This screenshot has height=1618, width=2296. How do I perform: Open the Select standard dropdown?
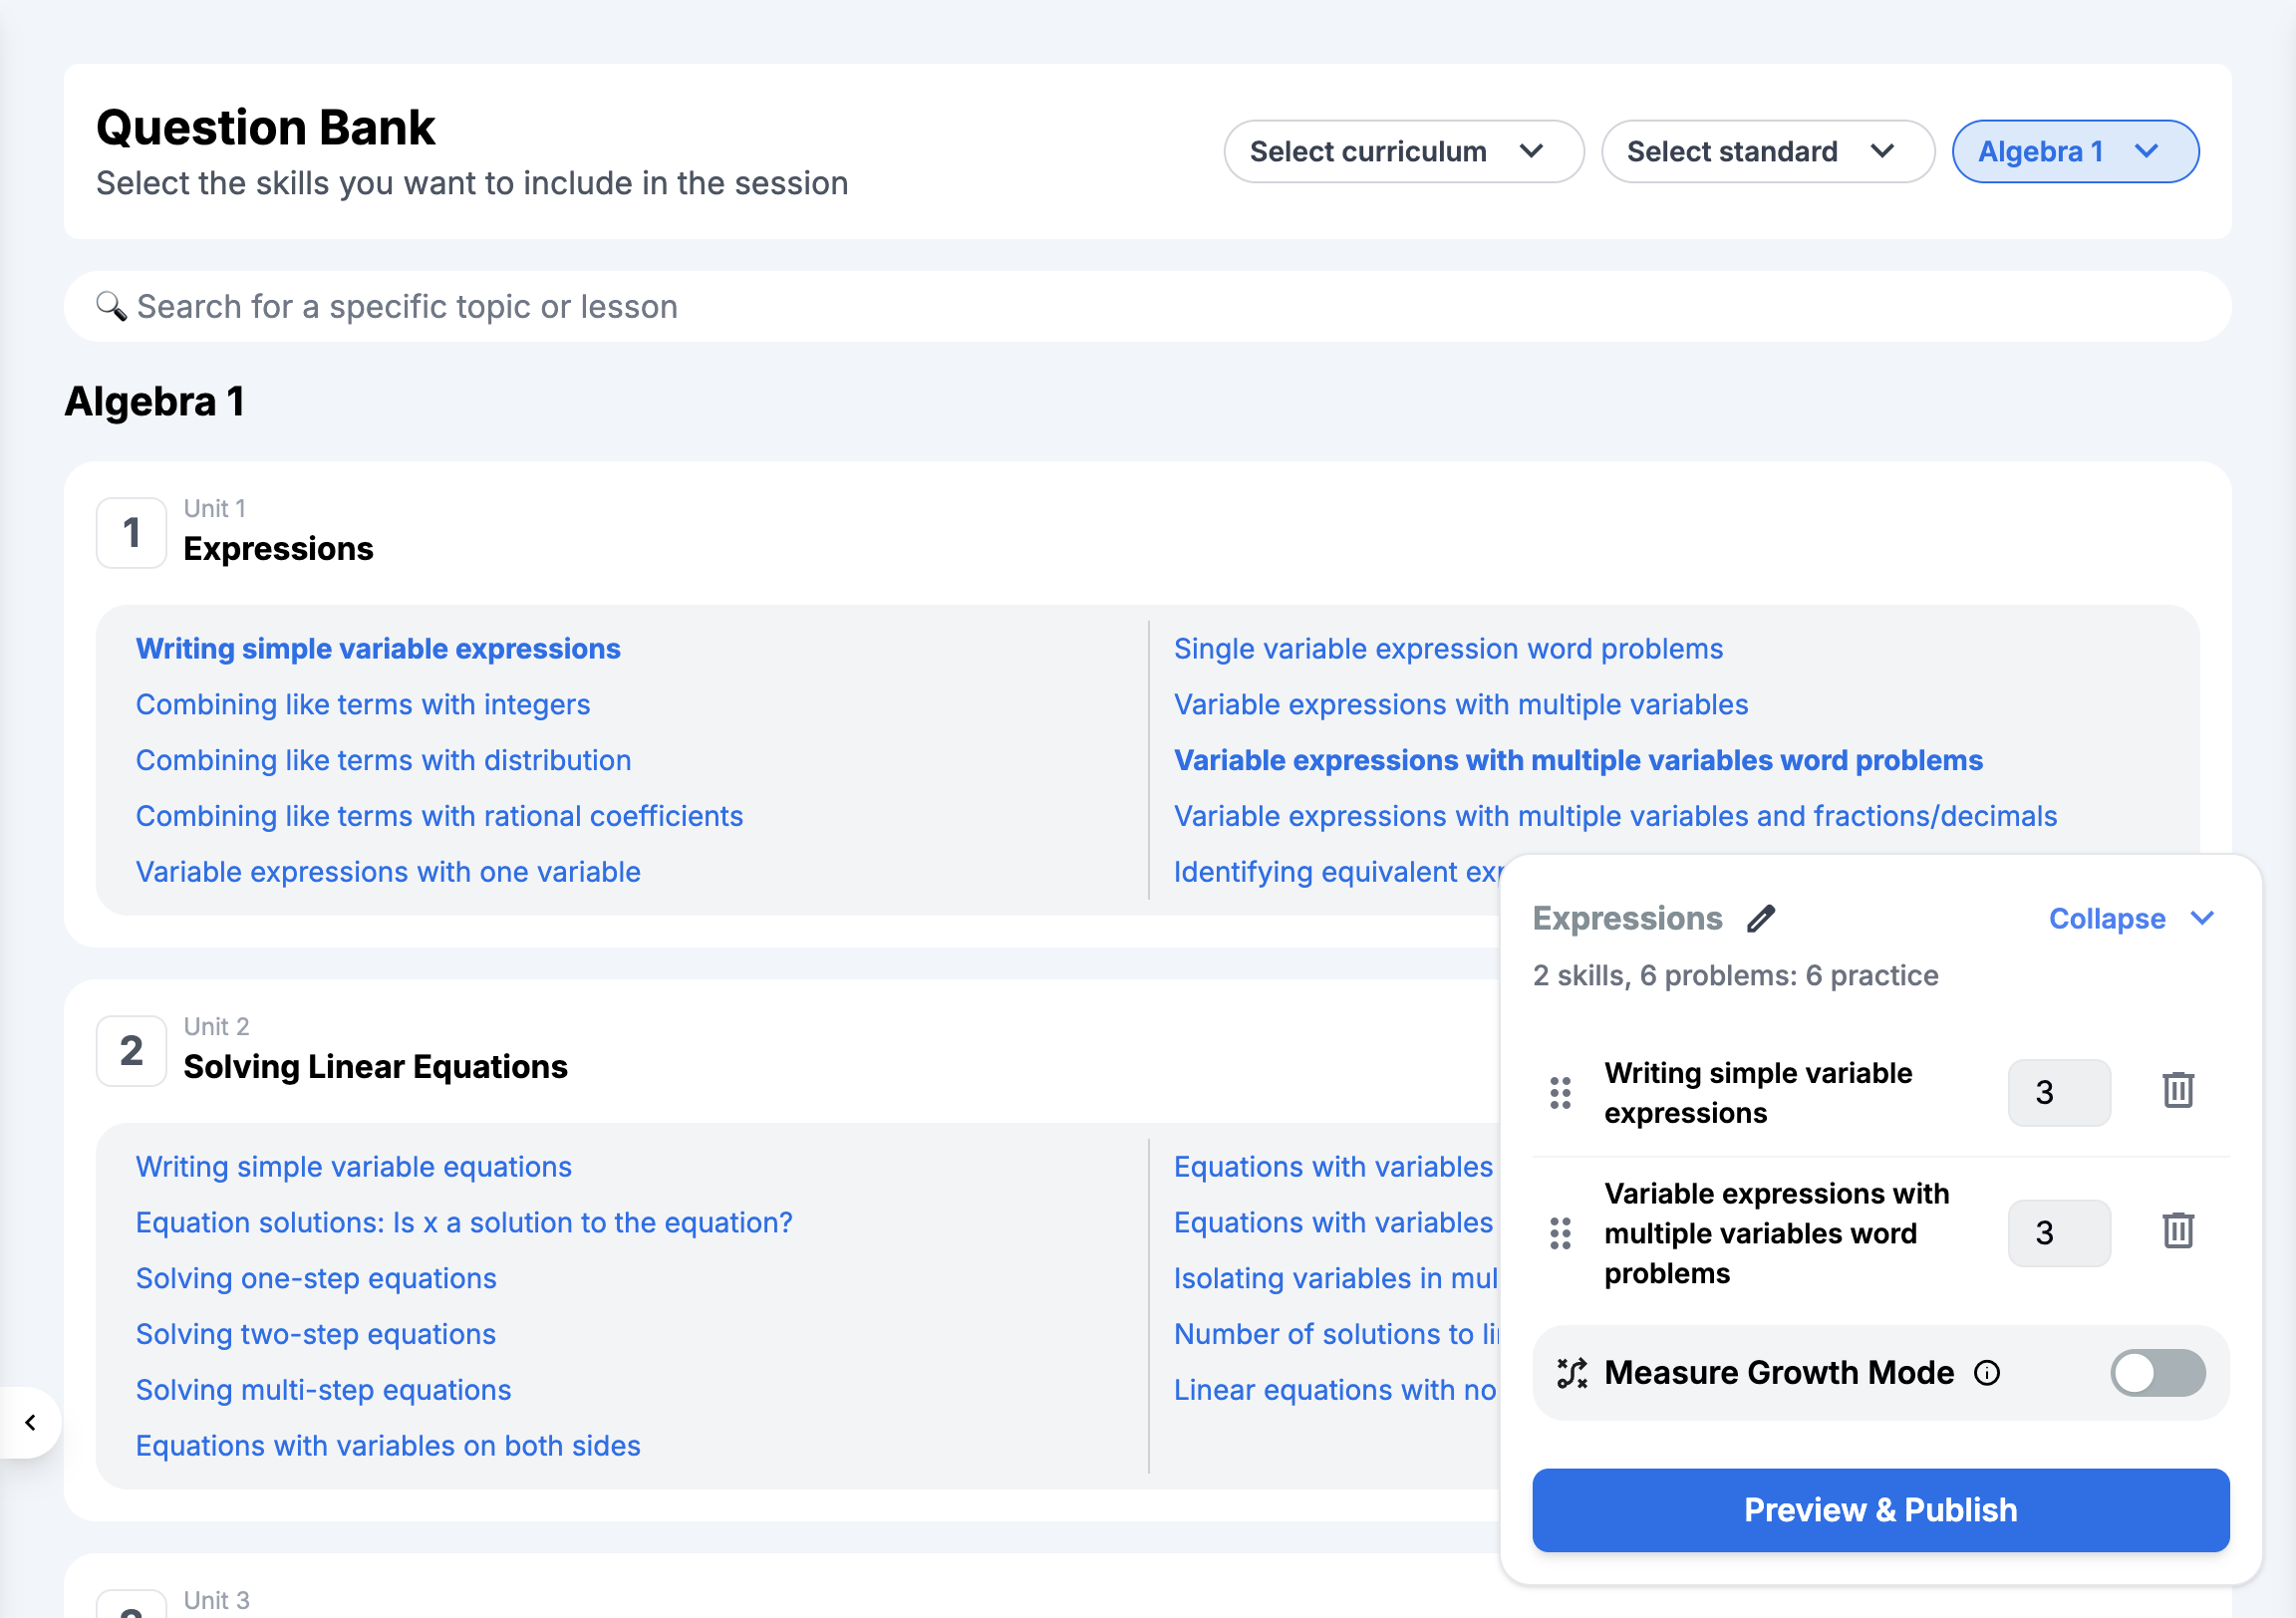1766,151
